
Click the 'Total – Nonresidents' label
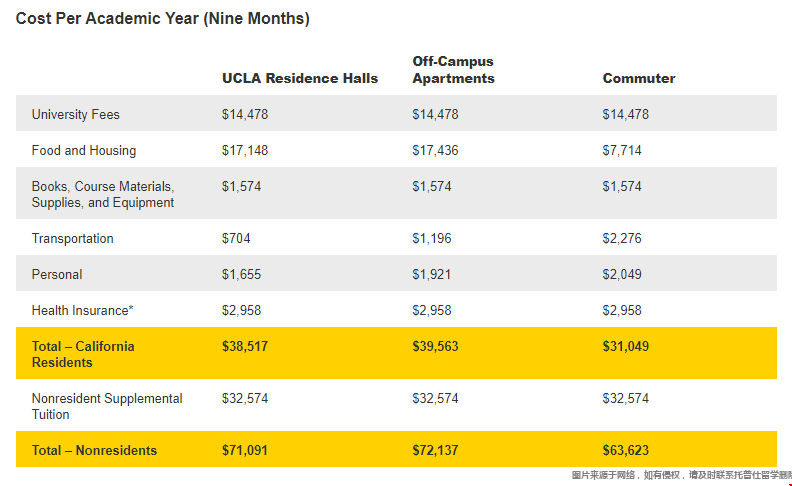[x=94, y=450]
